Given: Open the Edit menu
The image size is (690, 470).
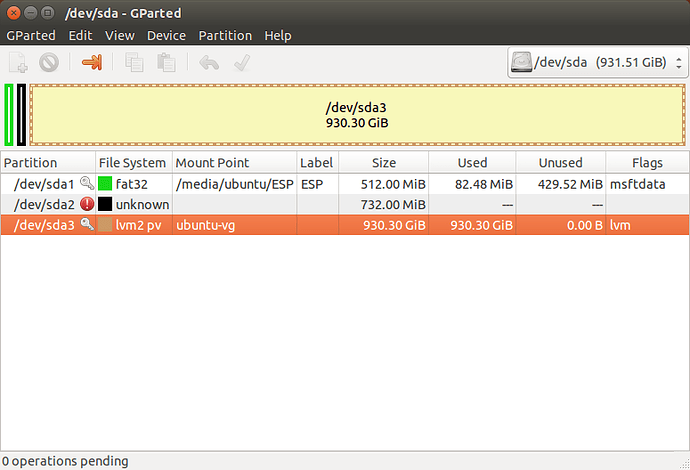Looking at the screenshot, I should tap(80, 35).
